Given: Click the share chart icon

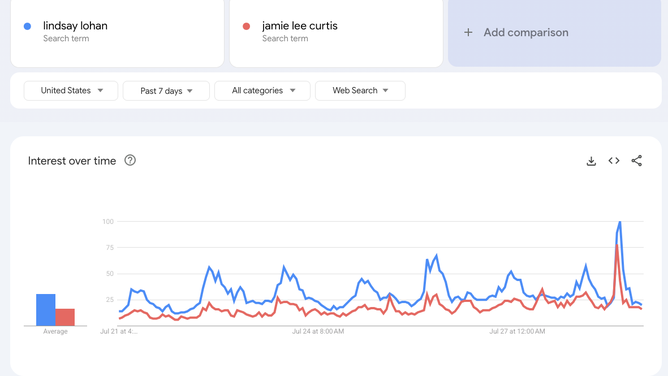Looking at the screenshot, I should [x=636, y=161].
